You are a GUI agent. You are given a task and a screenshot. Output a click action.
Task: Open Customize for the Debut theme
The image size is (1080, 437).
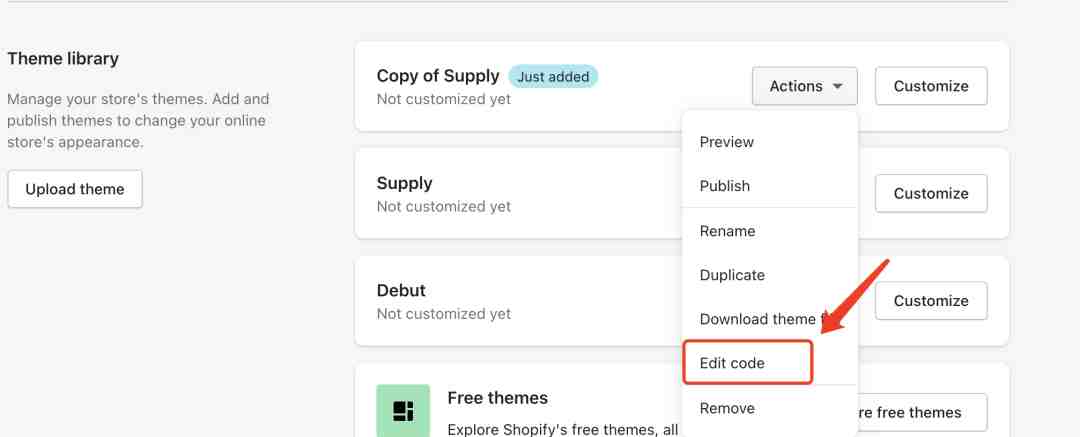point(931,300)
